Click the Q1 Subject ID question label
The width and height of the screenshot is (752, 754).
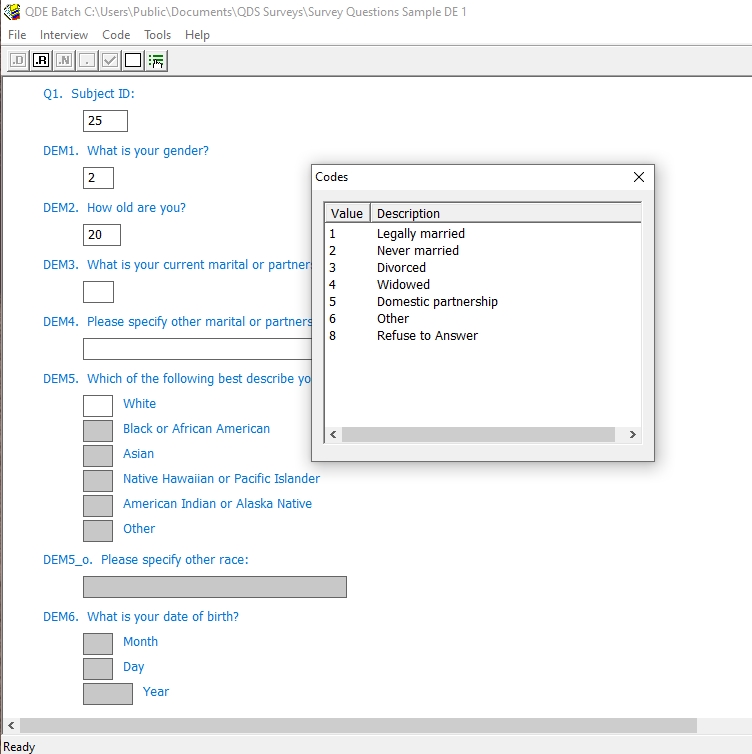[x=89, y=94]
